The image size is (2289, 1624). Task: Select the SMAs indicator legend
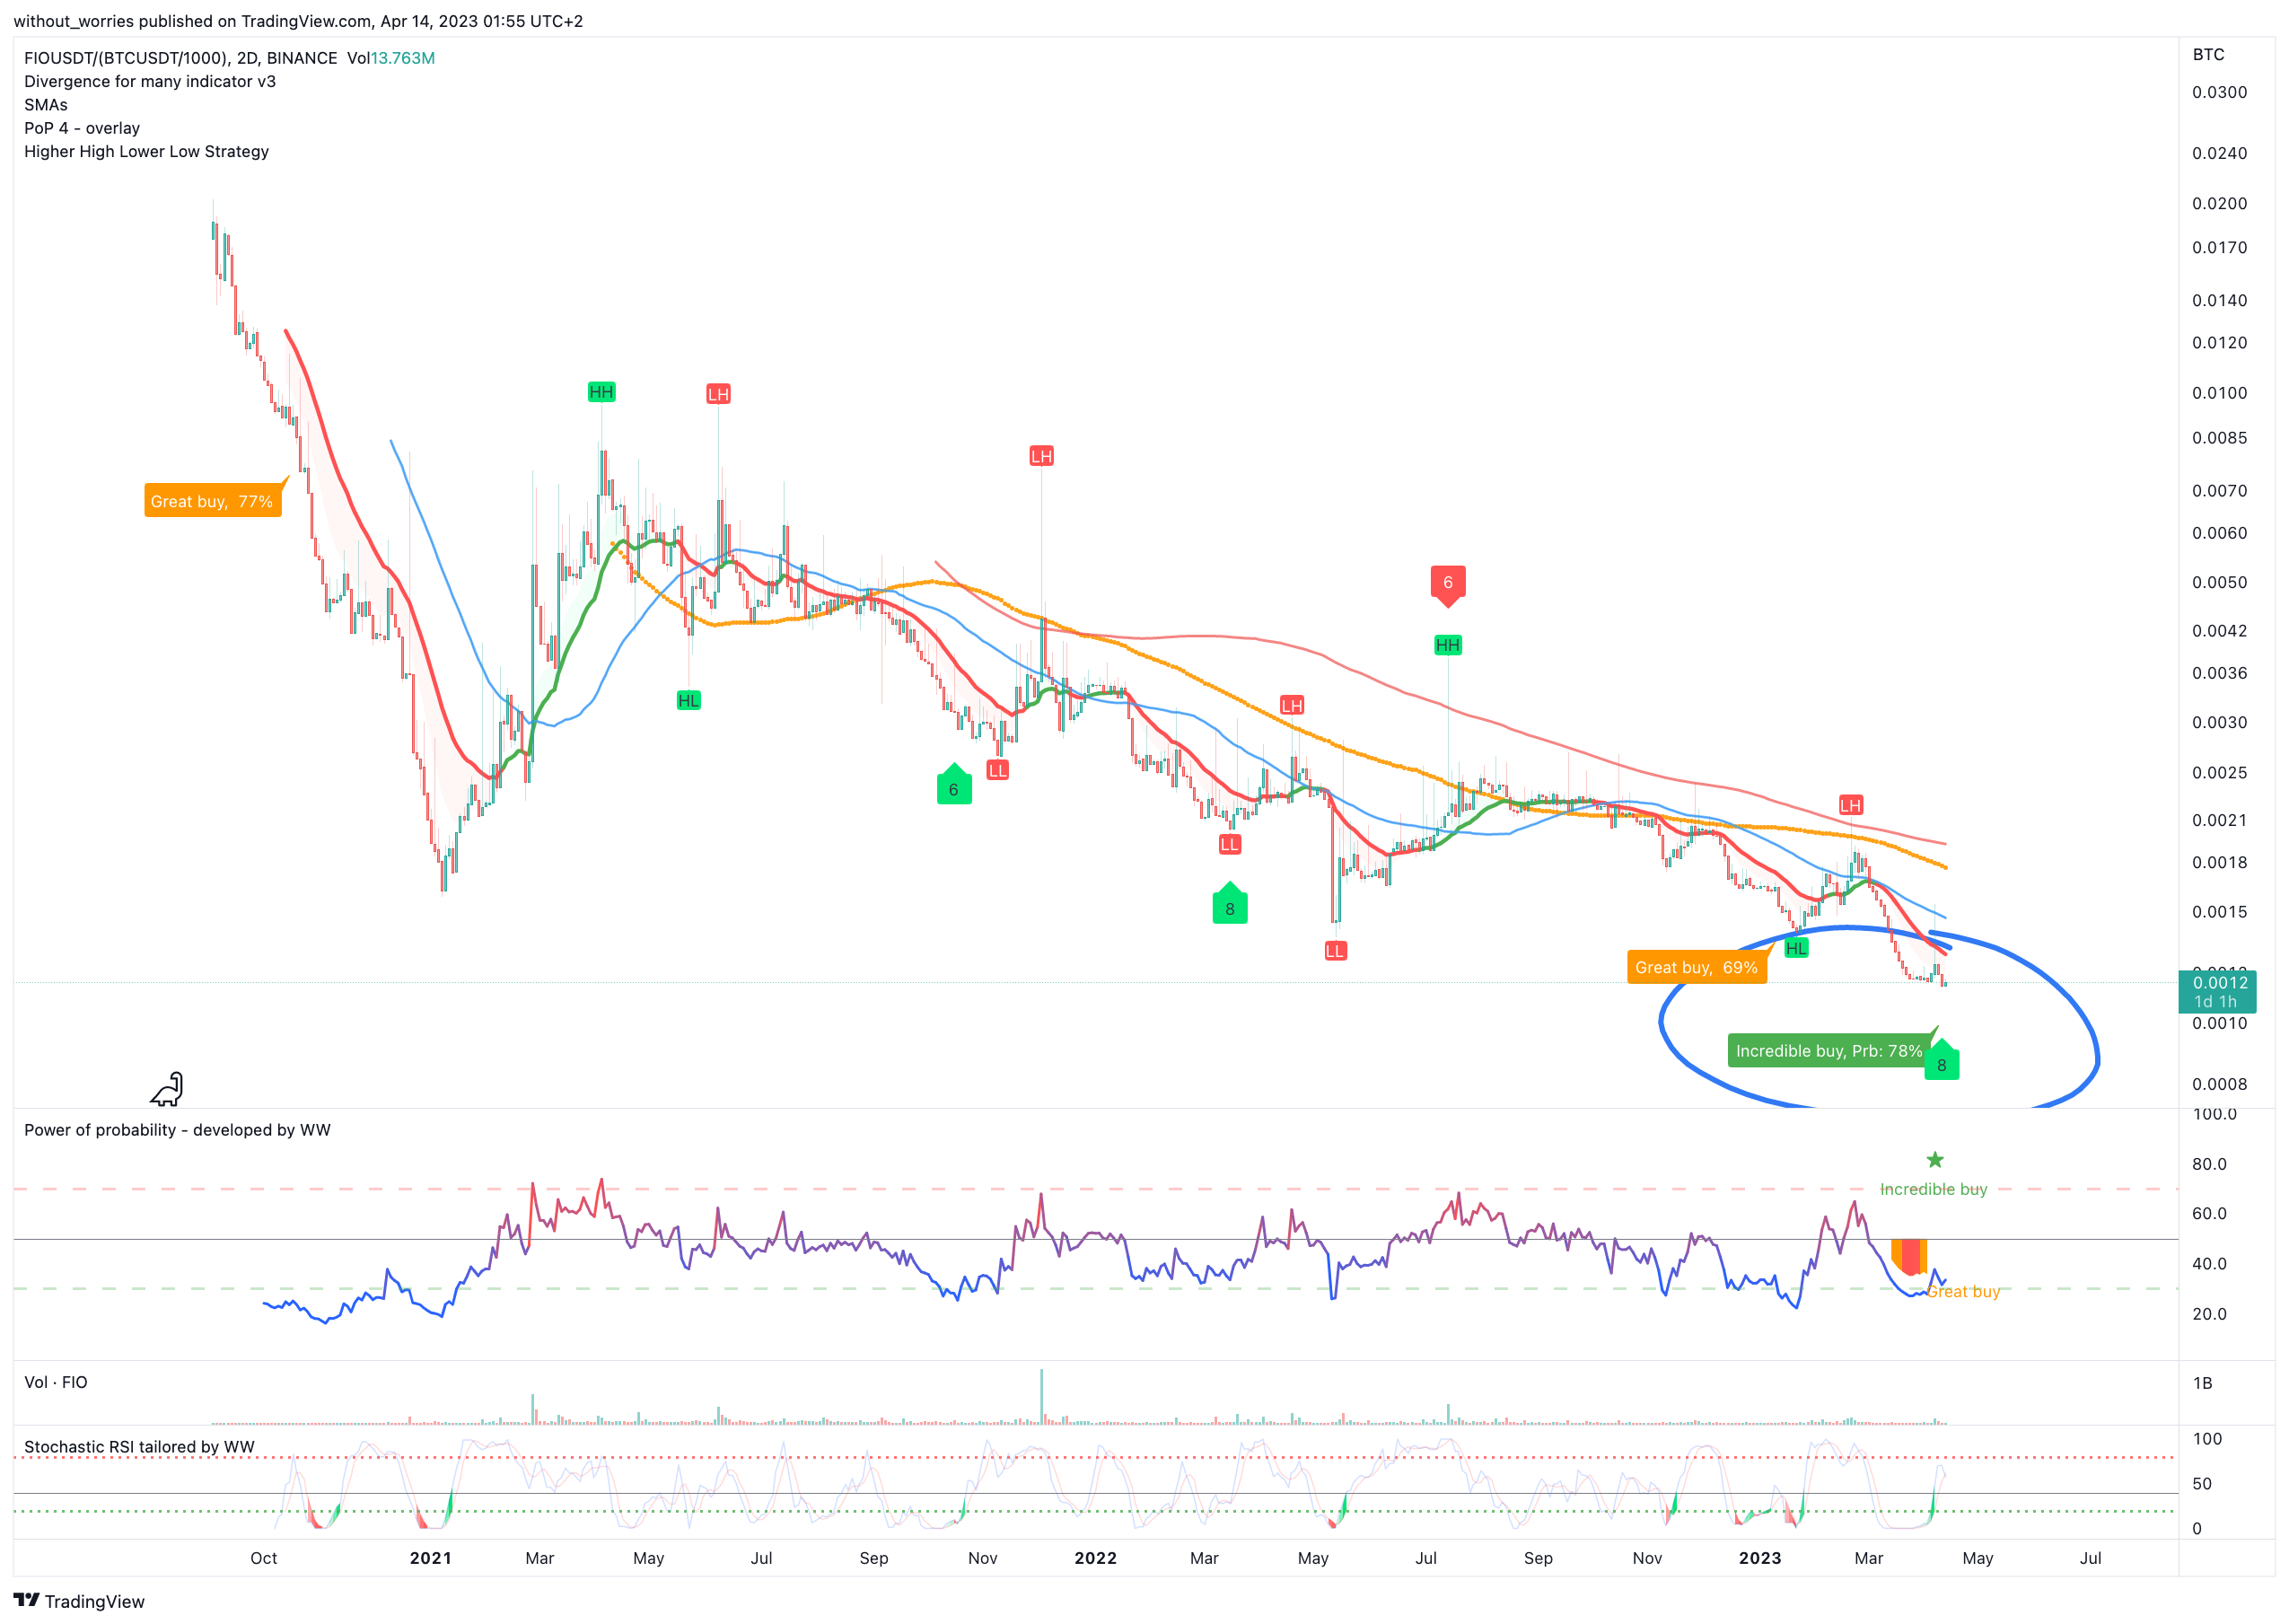(x=46, y=105)
